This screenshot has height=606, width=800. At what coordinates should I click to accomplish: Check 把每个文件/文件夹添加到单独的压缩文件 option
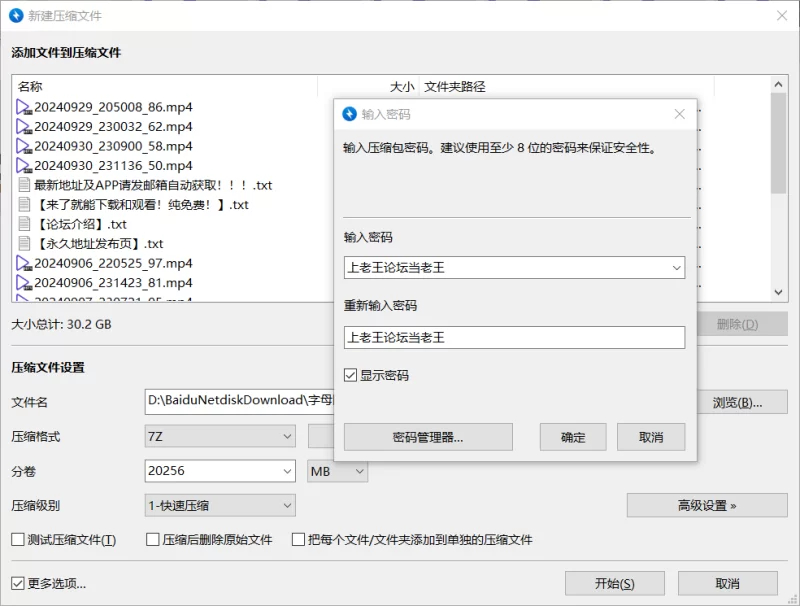pyautogui.click(x=298, y=540)
